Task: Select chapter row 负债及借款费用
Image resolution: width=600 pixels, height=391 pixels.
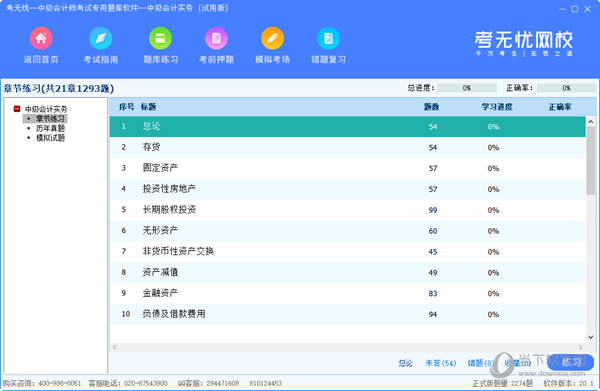Action: (x=347, y=314)
